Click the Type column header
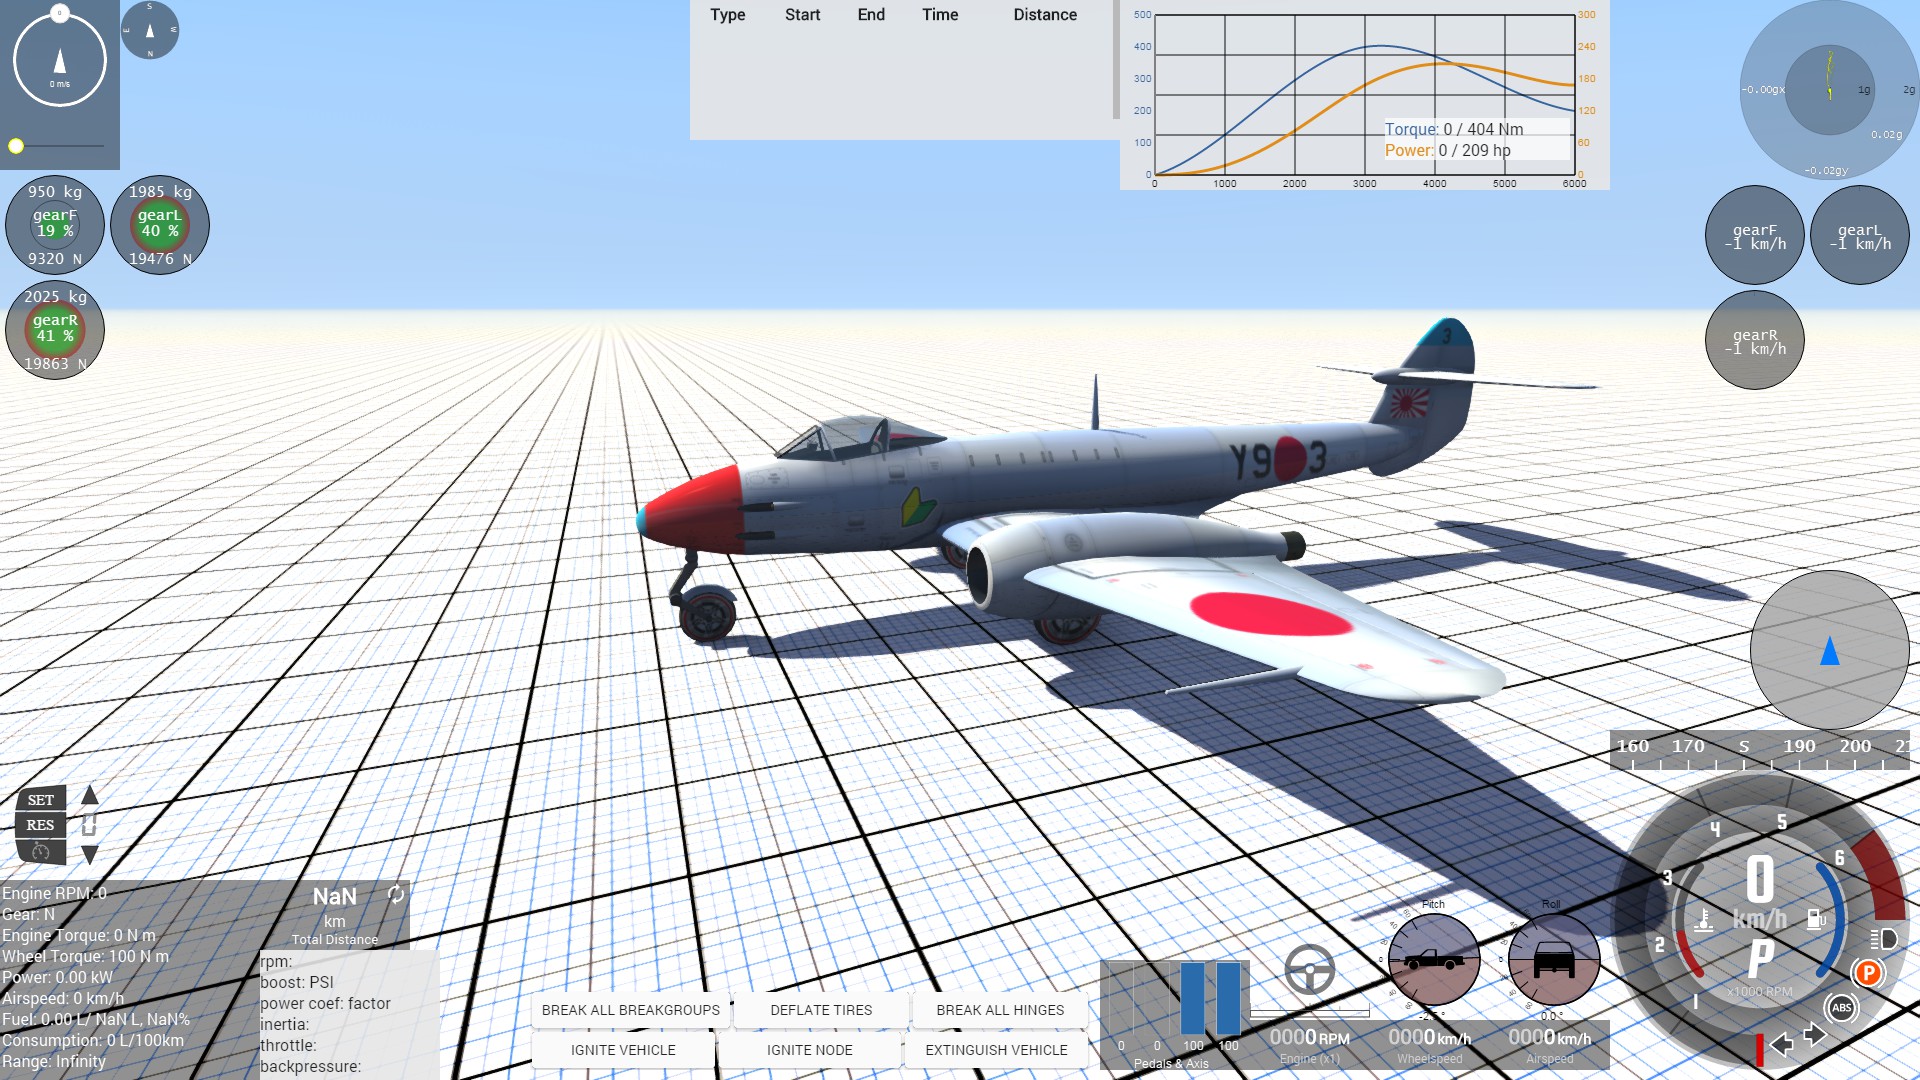 [x=728, y=15]
